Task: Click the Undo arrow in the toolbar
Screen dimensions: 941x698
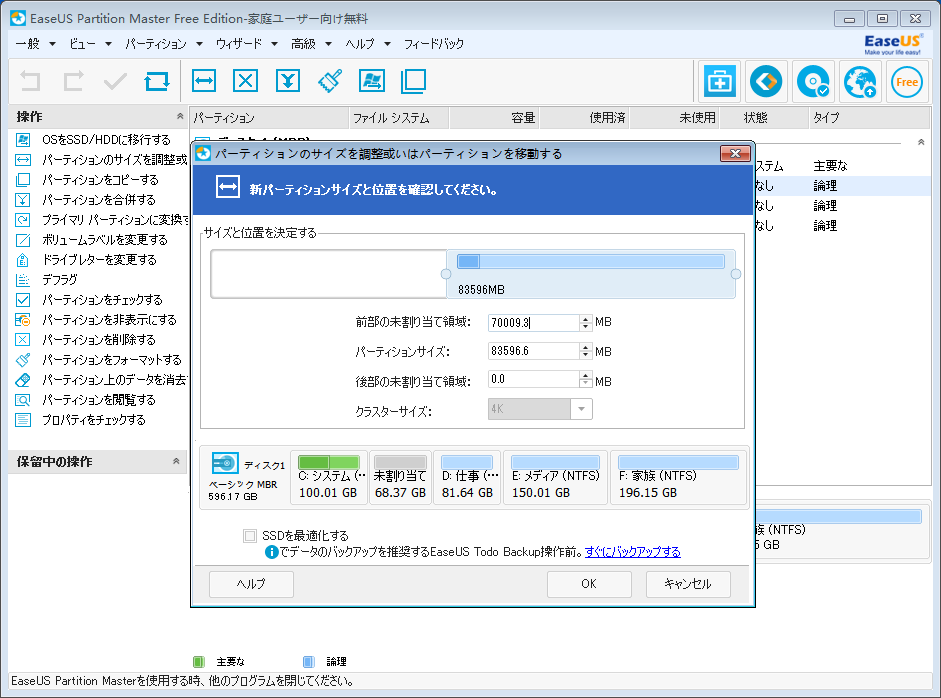Action: pyautogui.click(x=30, y=81)
